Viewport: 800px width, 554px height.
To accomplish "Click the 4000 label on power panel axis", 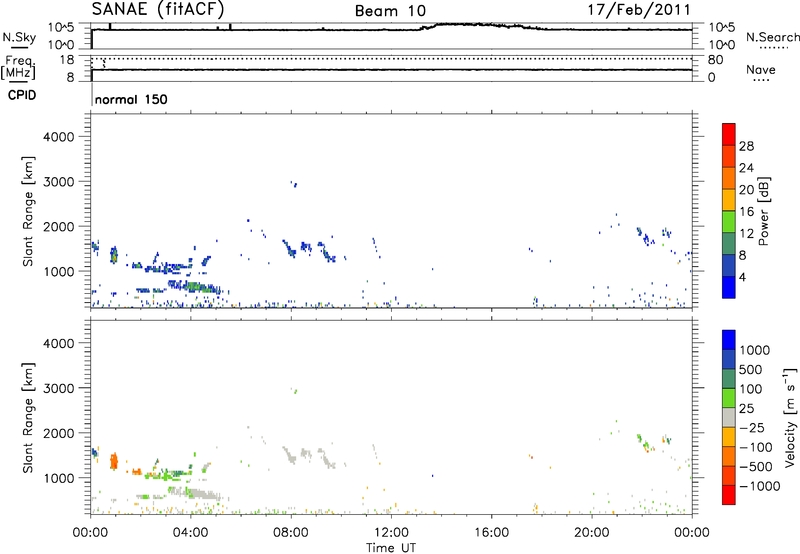I will click(x=58, y=137).
